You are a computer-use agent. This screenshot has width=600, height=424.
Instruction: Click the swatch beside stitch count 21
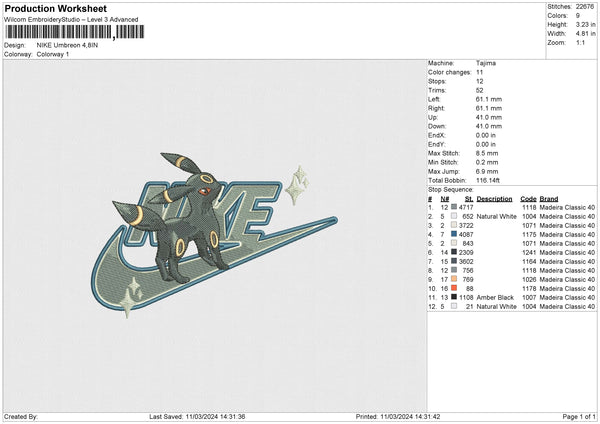(x=454, y=306)
